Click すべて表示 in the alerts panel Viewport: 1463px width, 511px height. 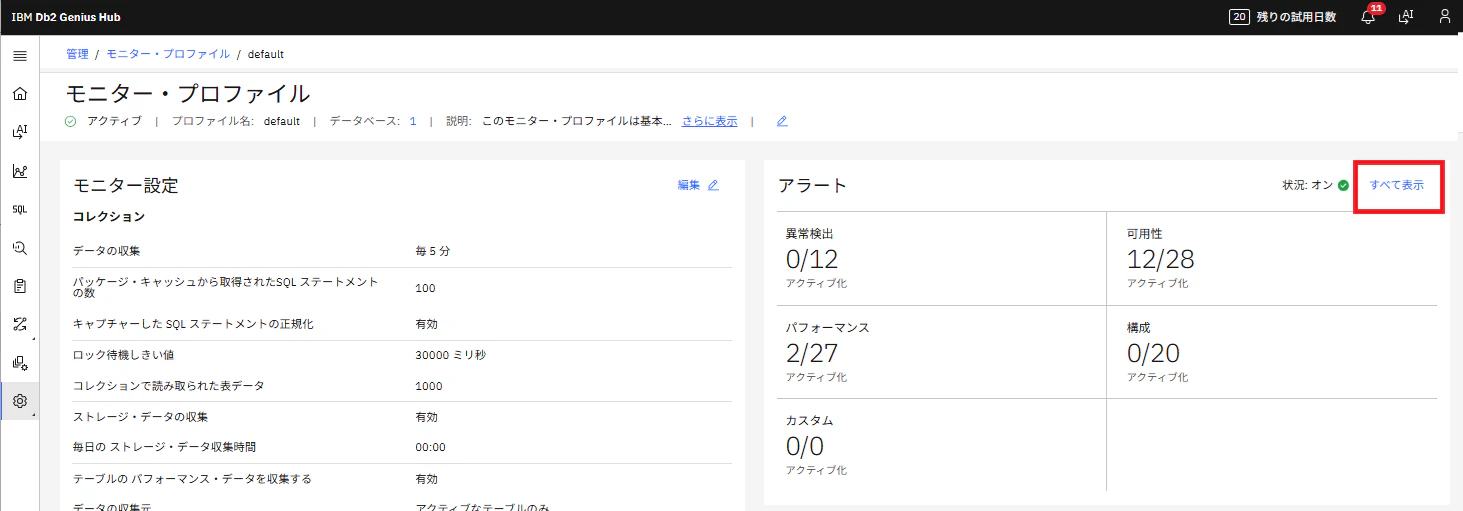coord(1397,185)
